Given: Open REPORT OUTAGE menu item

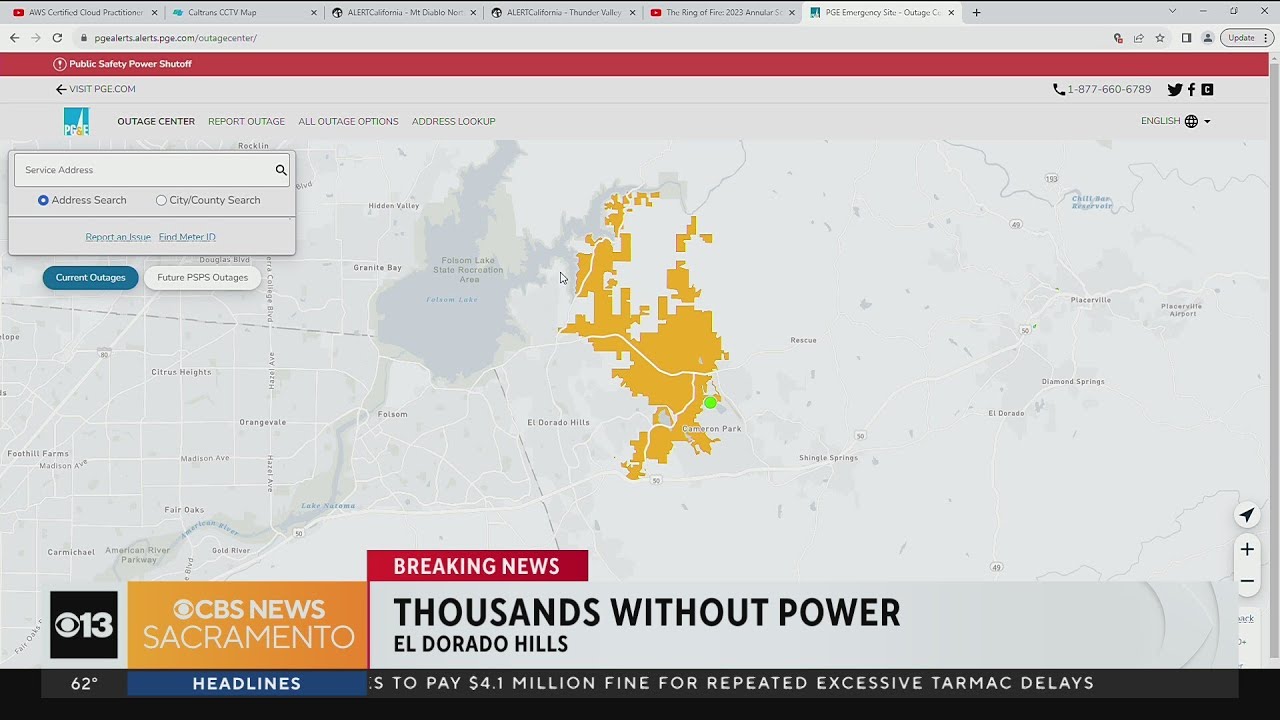Looking at the screenshot, I should [x=246, y=122].
